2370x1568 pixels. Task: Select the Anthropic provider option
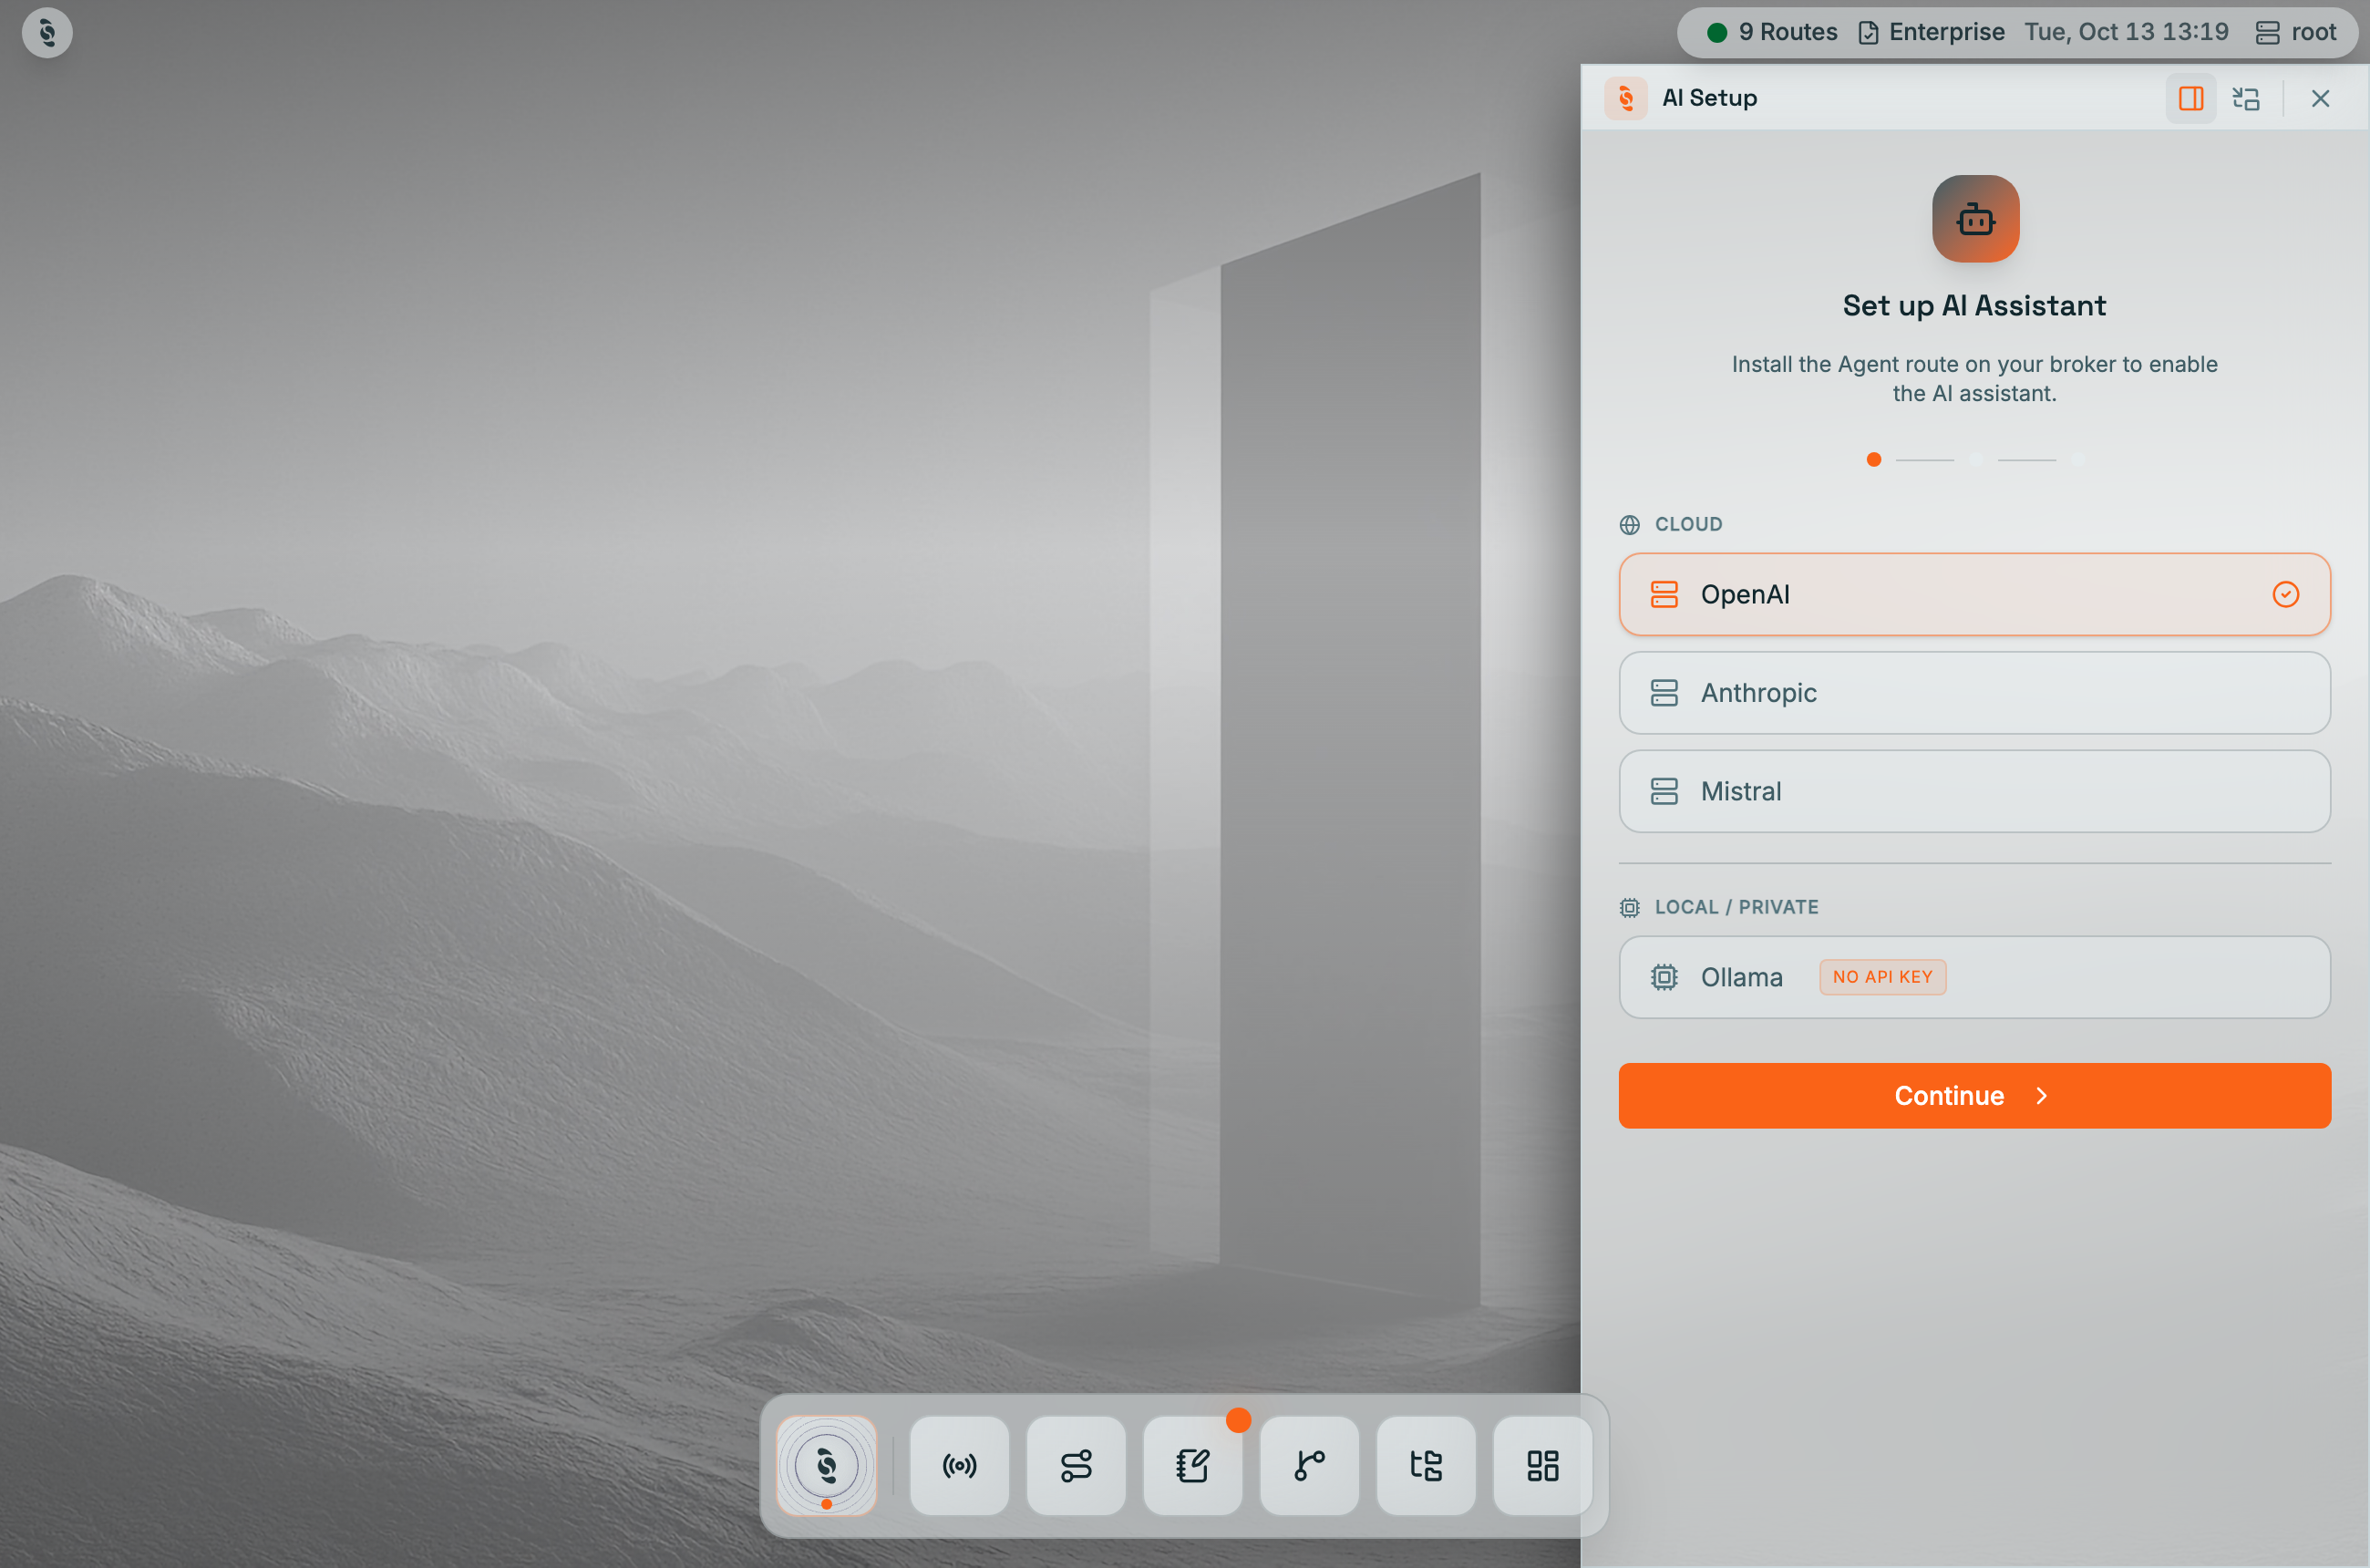click(1974, 693)
